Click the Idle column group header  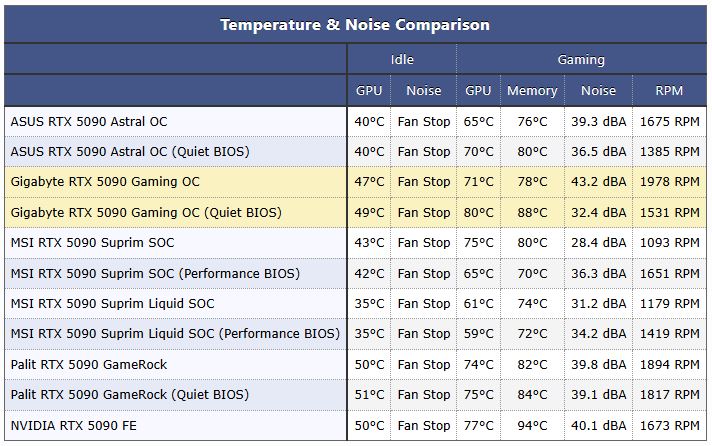coord(401,59)
